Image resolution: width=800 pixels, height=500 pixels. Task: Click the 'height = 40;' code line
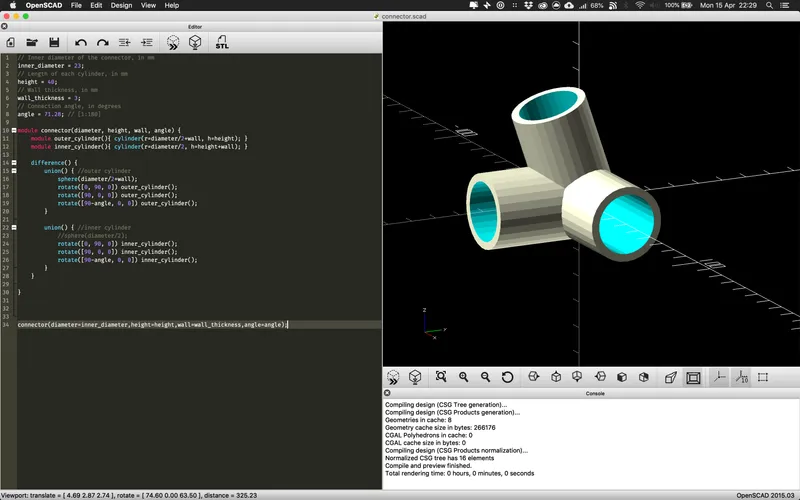37,82
